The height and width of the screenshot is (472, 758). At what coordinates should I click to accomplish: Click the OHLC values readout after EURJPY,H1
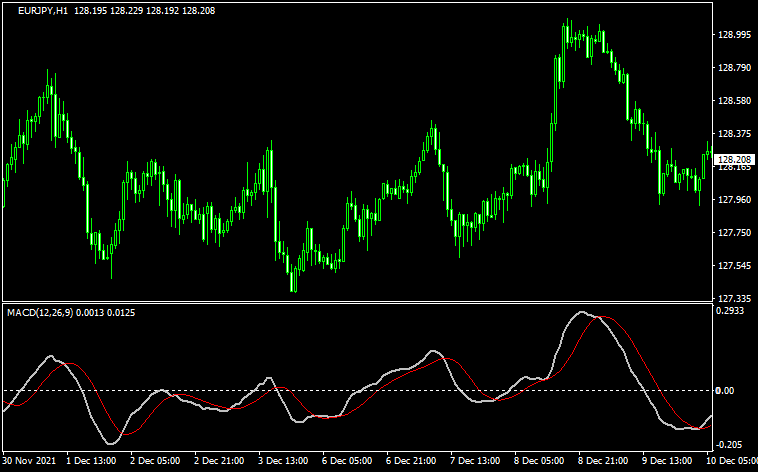click(145, 11)
